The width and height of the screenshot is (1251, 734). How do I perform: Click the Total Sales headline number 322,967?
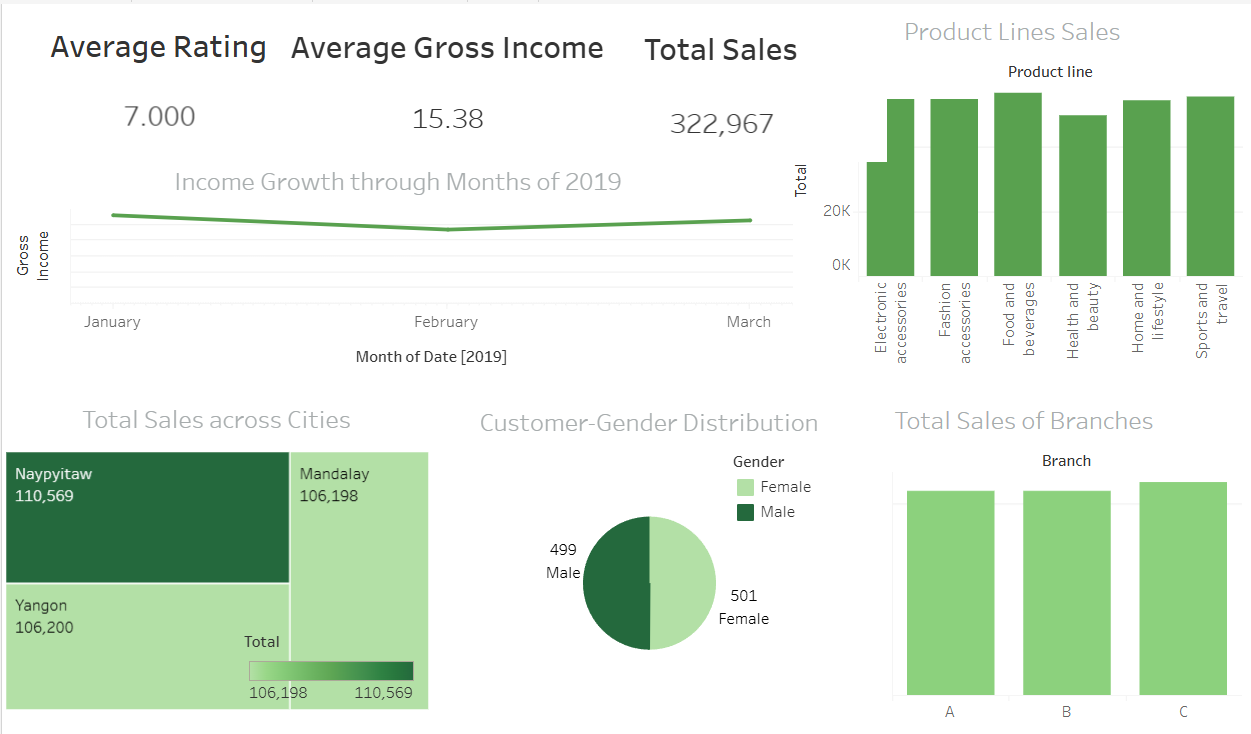(x=721, y=123)
